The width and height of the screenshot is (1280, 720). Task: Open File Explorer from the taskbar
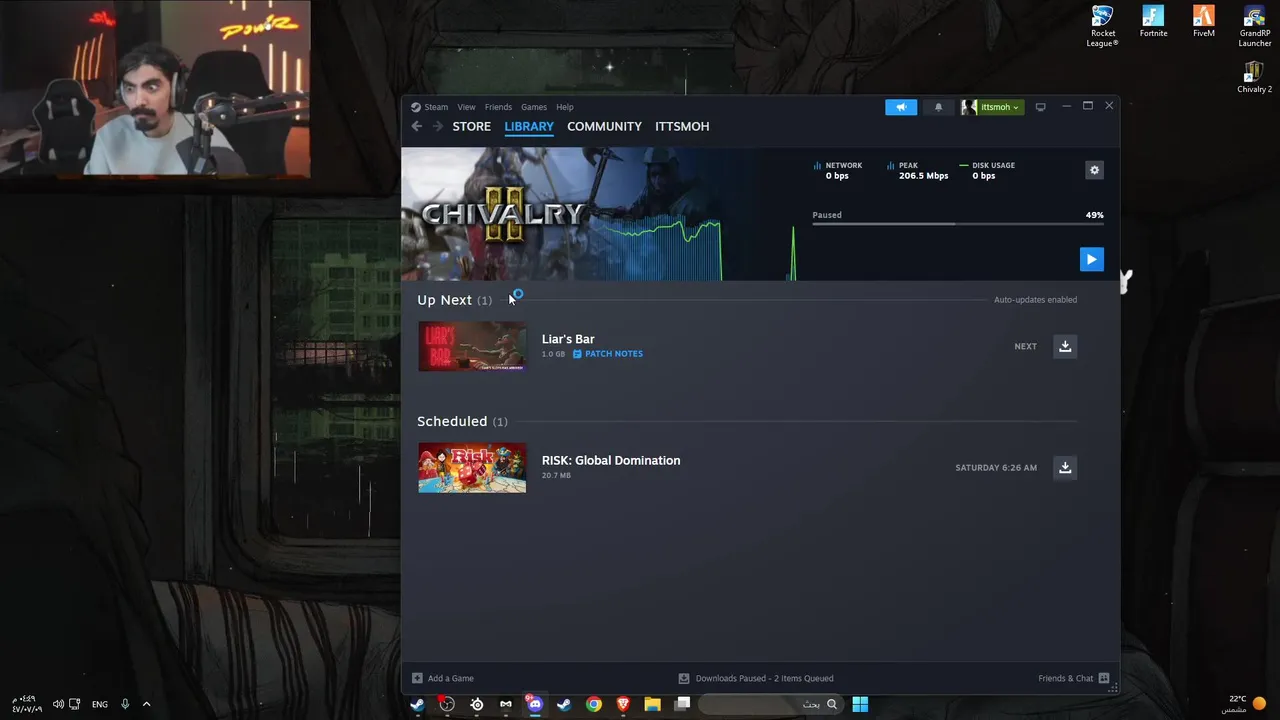pos(652,704)
